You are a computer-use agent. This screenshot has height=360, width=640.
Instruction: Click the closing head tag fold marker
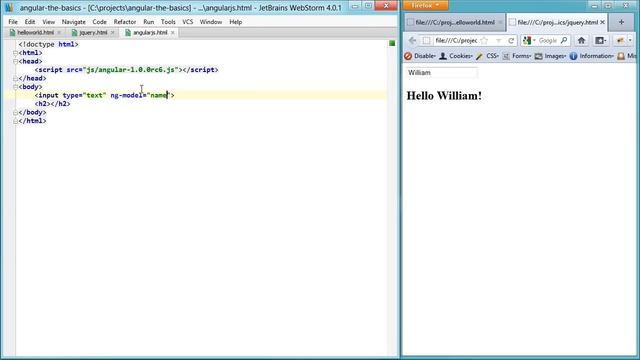click(16, 78)
